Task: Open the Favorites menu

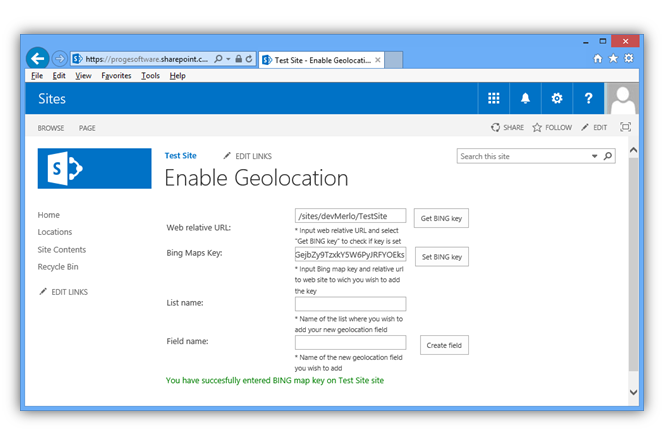Action: click(x=116, y=76)
